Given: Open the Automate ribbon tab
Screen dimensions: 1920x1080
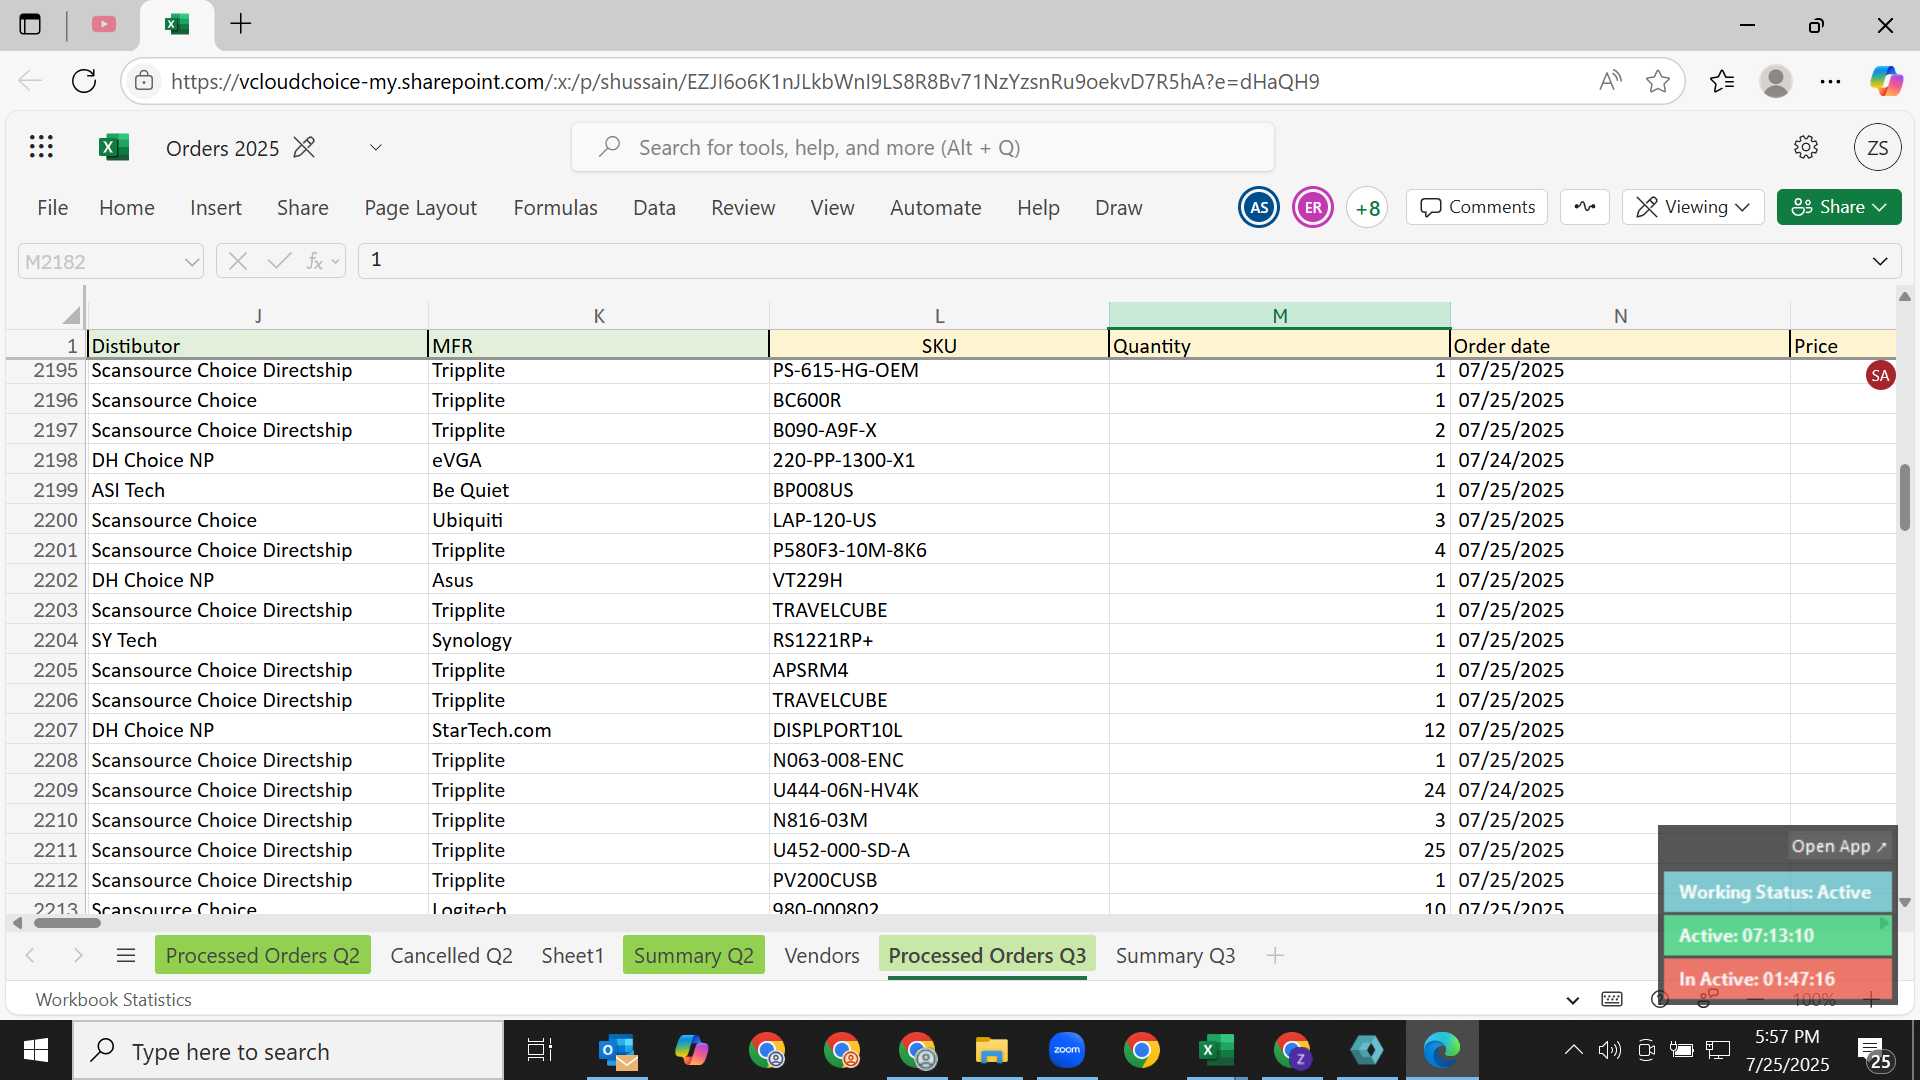Looking at the screenshot, I should point(936,207).
